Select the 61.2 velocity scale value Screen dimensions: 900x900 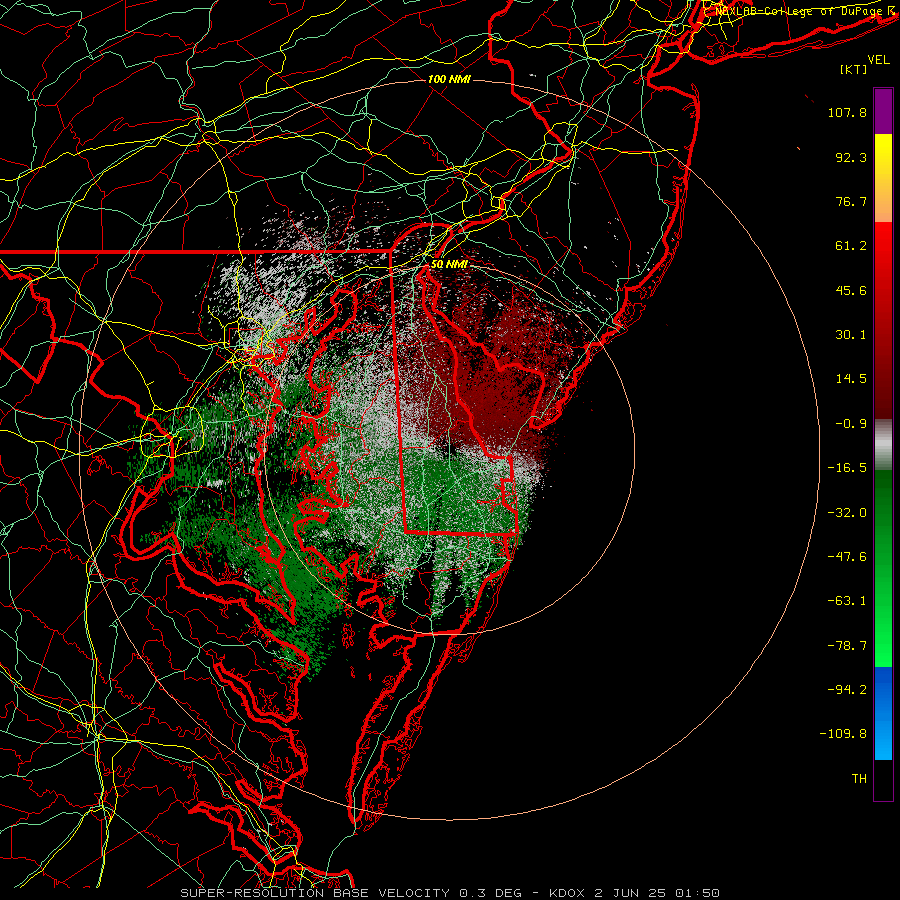[851, 246]
